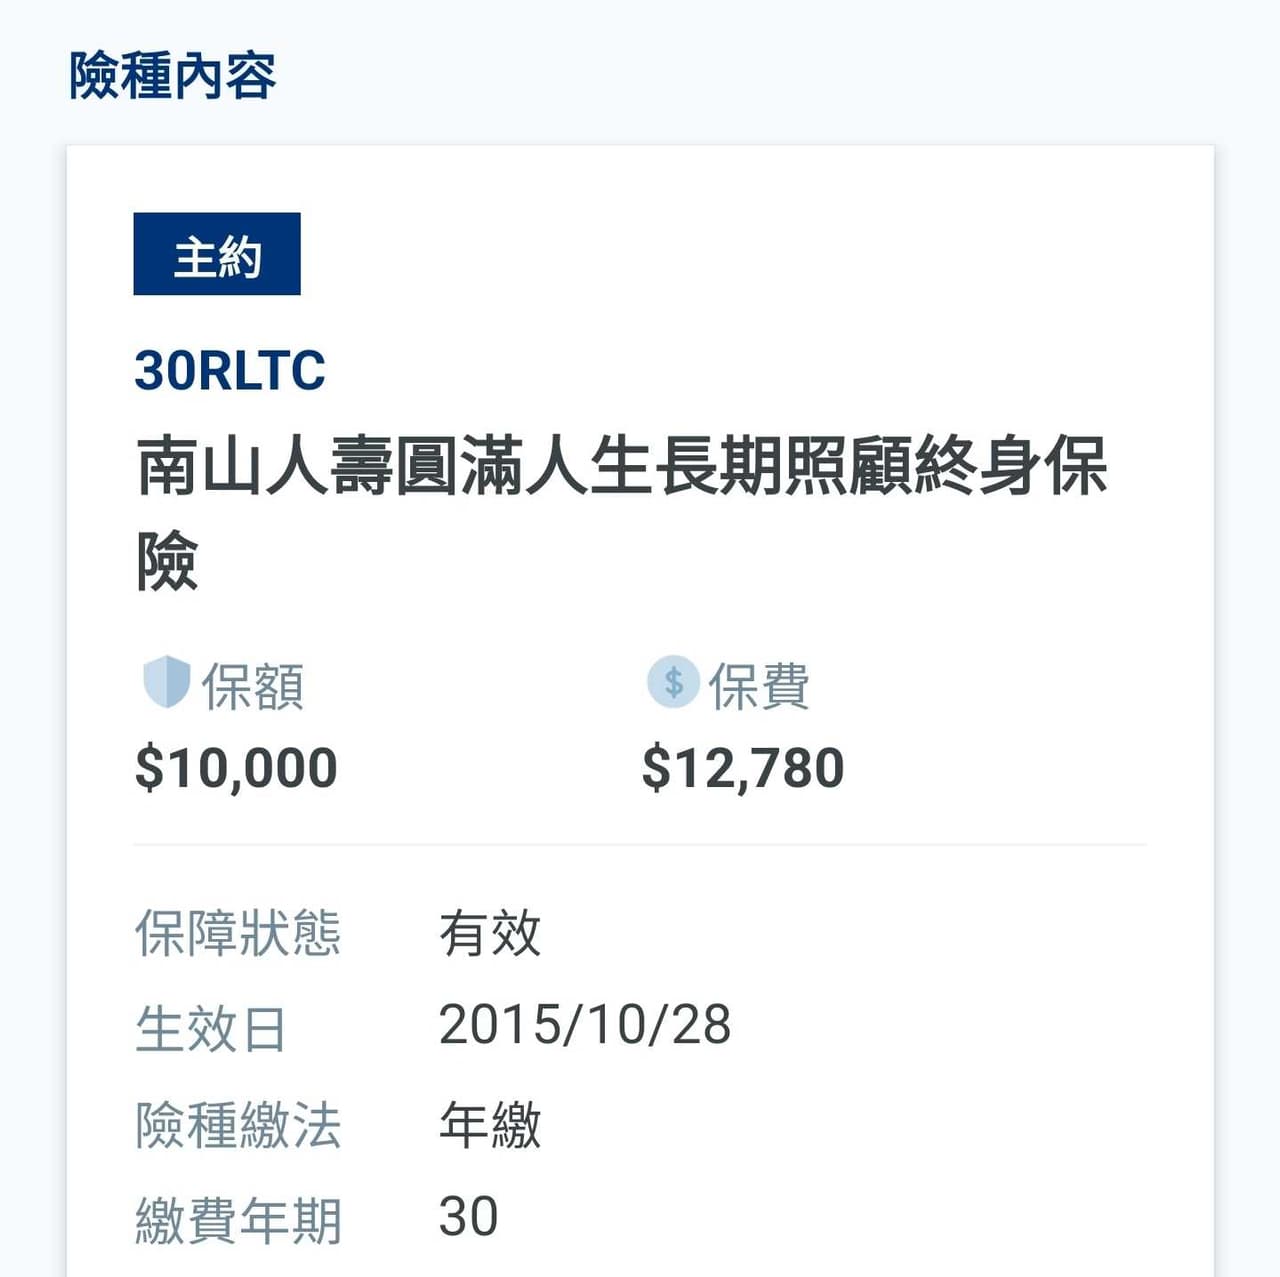Tap the 年繳 payment method value
Screen dimensions: 1280x1277
click(490, 1125)
